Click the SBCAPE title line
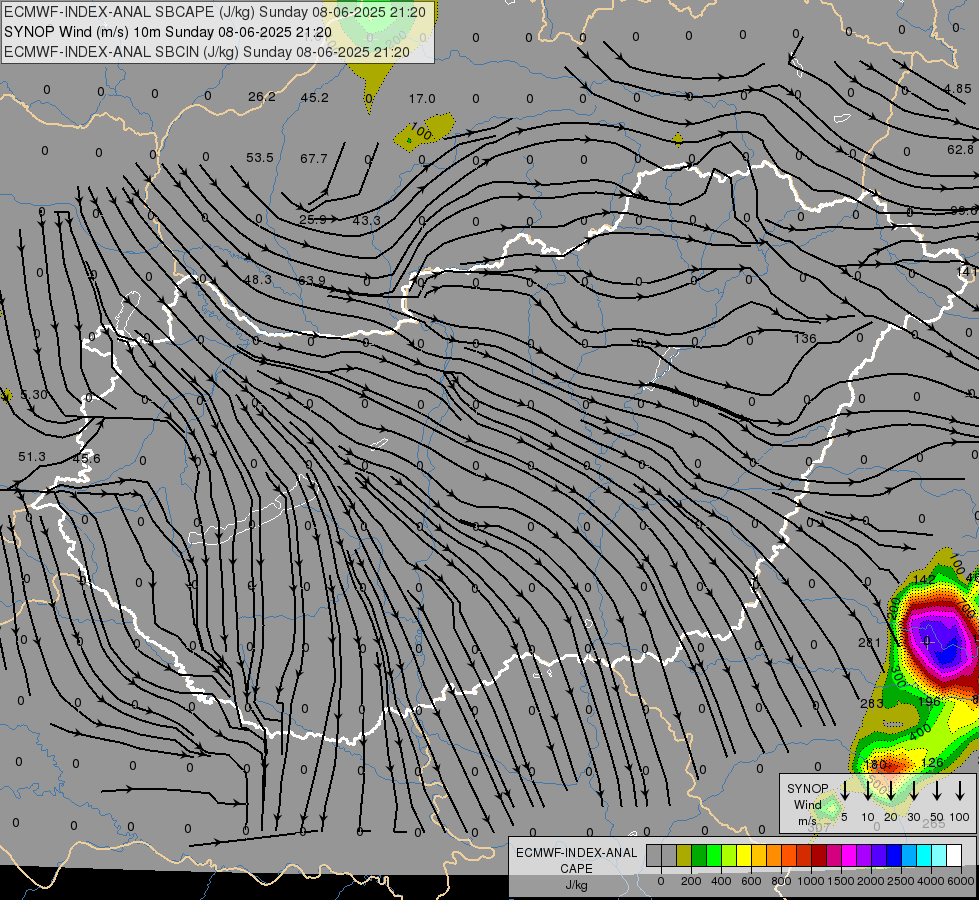Screen dimensions: 979x900 (215, 12)
